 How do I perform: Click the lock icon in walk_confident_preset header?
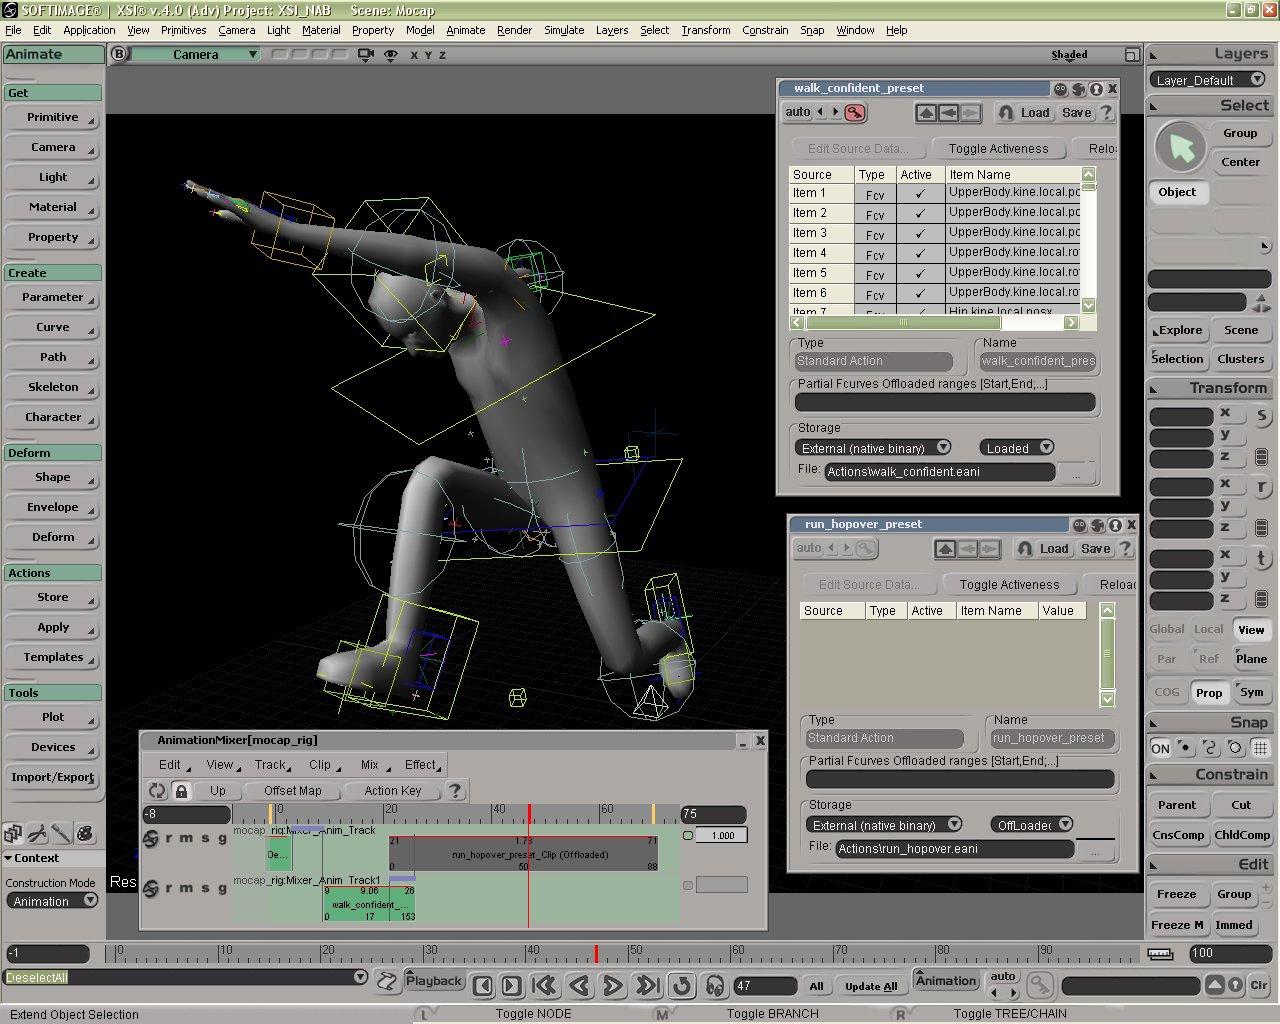tap(1096, 89)
